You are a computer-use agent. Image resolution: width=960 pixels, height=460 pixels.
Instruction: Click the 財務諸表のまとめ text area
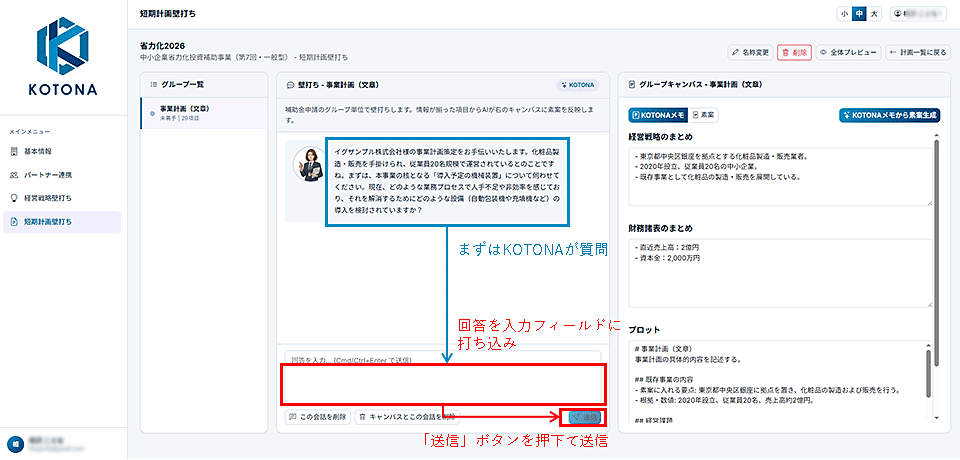point(781,273)
